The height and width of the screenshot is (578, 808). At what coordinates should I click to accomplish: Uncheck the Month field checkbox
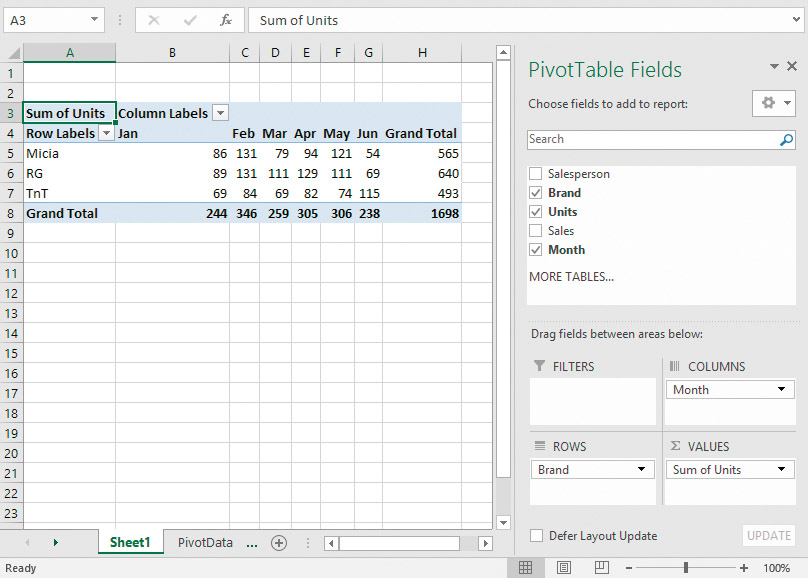click(536, 250)
